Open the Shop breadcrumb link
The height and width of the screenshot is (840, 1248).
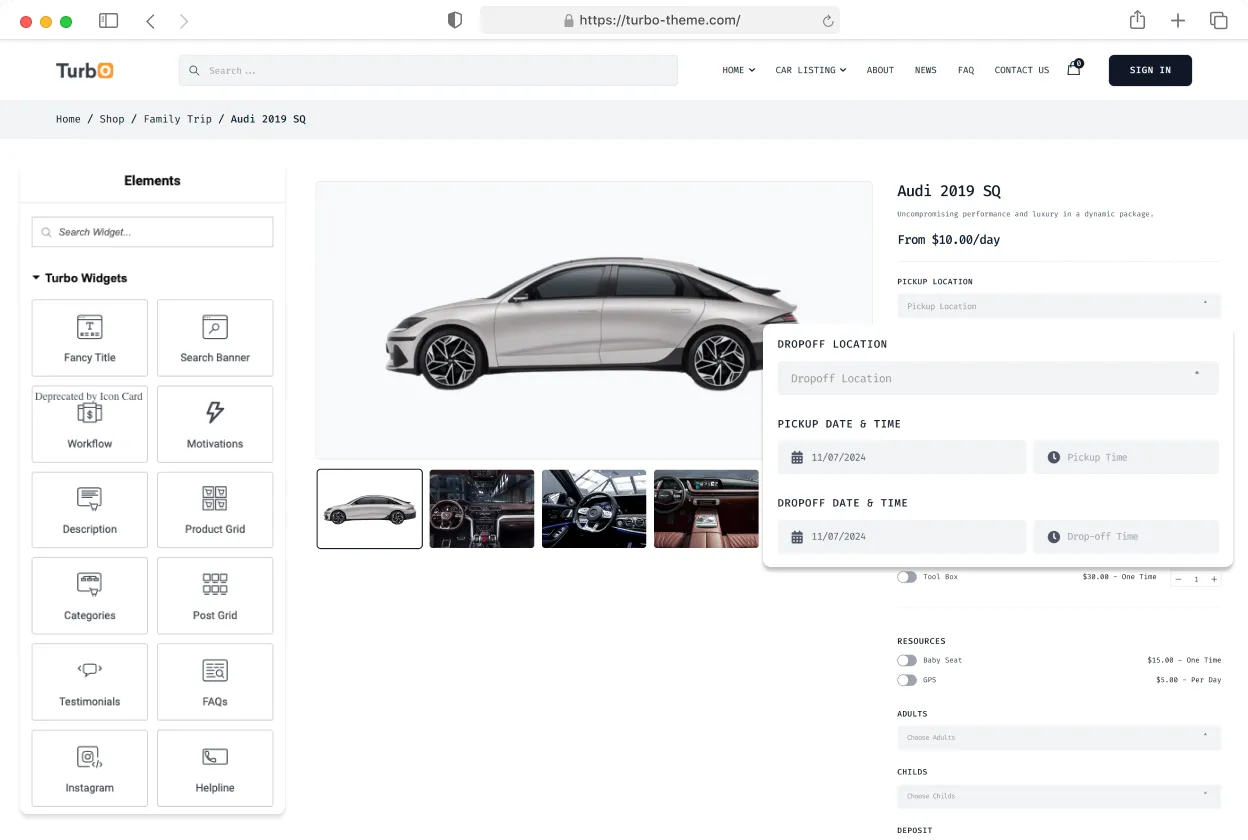(x=112, y=119)
